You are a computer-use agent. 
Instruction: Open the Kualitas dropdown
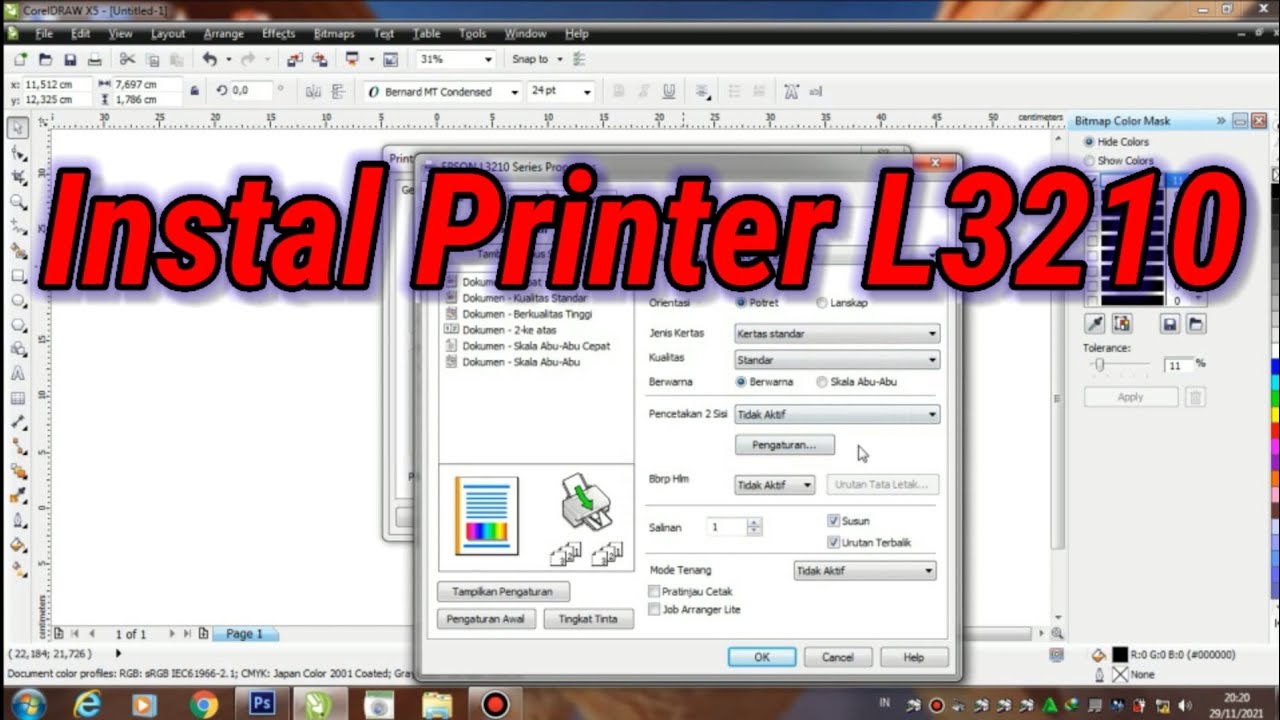pyautogui.click(x=837, y=359)
